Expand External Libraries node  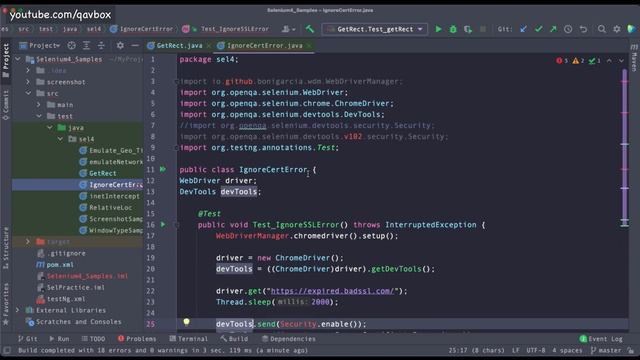point(18,310)
